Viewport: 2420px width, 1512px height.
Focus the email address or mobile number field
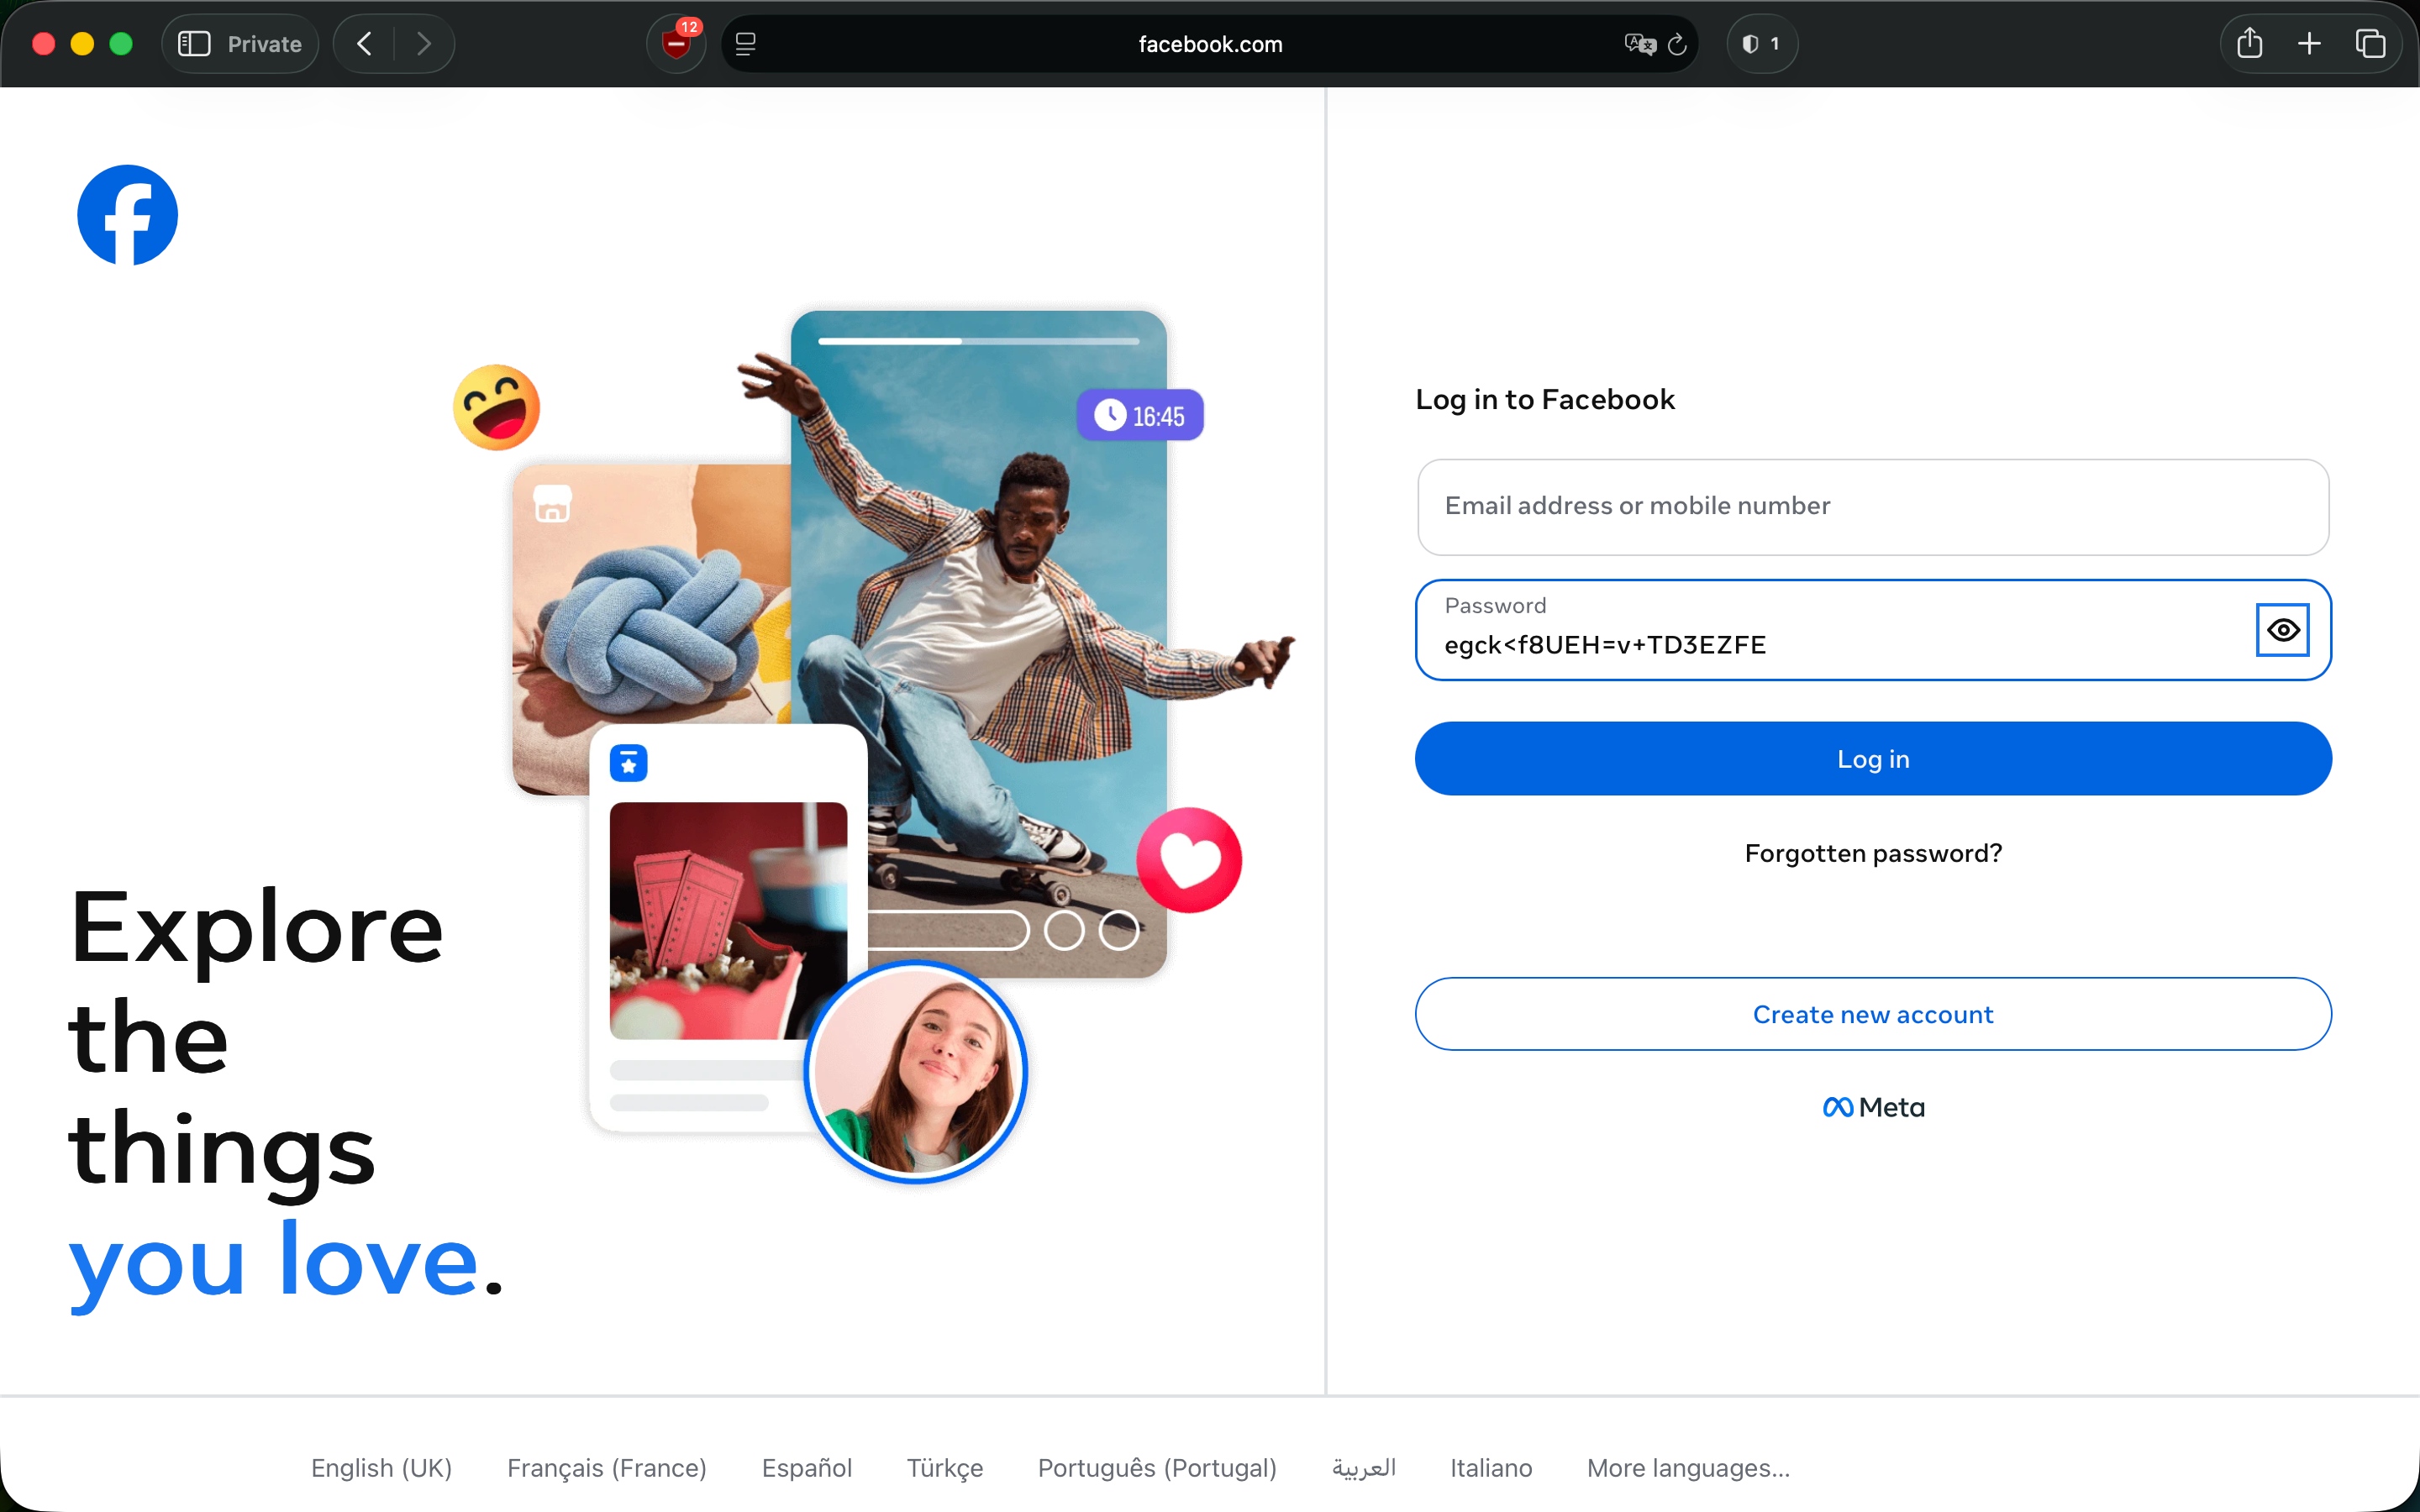tap(1873, 507)
